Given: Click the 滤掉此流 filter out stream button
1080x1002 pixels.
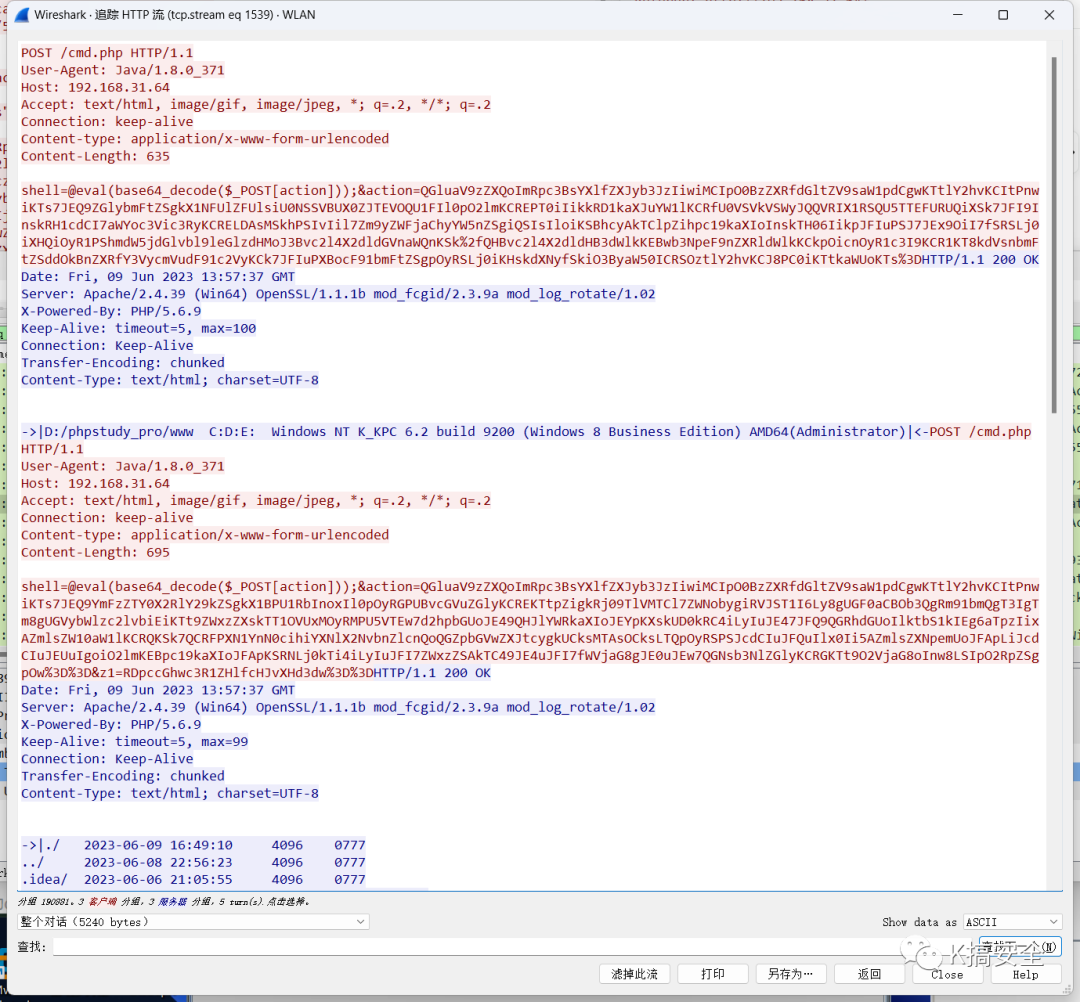Looking at the screenshot, I should coord(634,974).
